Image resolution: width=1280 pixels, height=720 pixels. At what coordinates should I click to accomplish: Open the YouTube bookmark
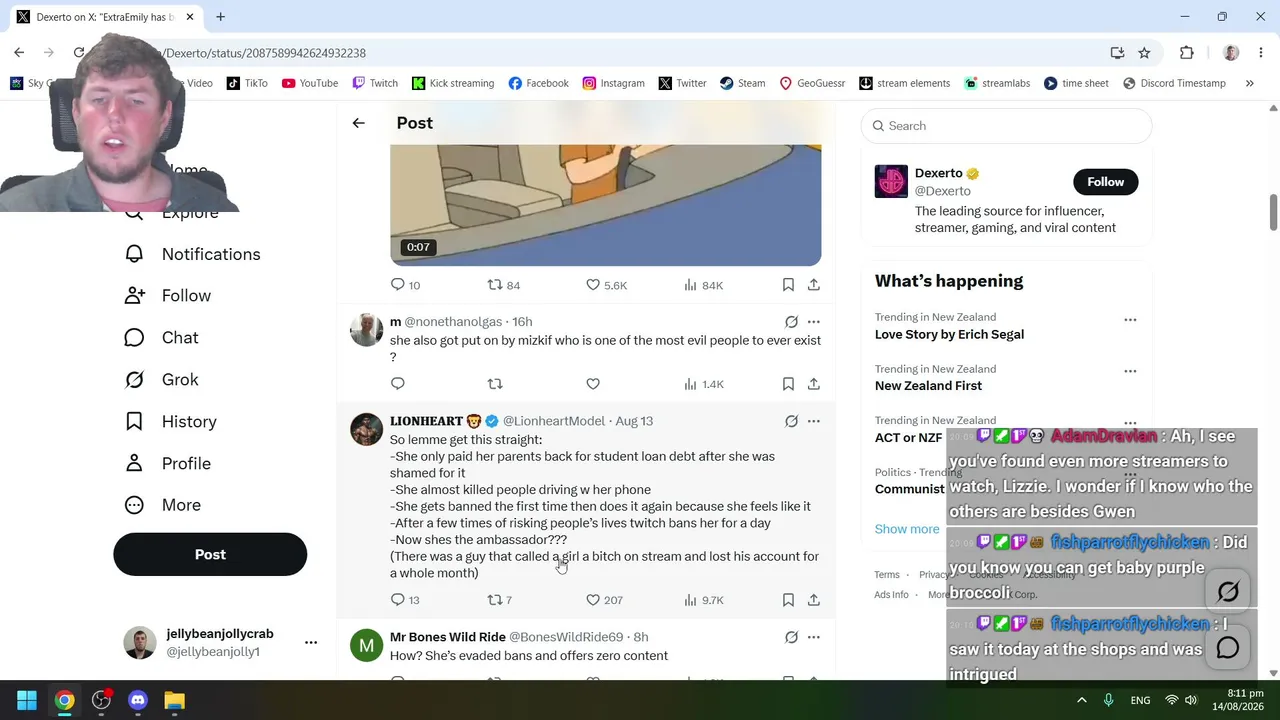310,83
